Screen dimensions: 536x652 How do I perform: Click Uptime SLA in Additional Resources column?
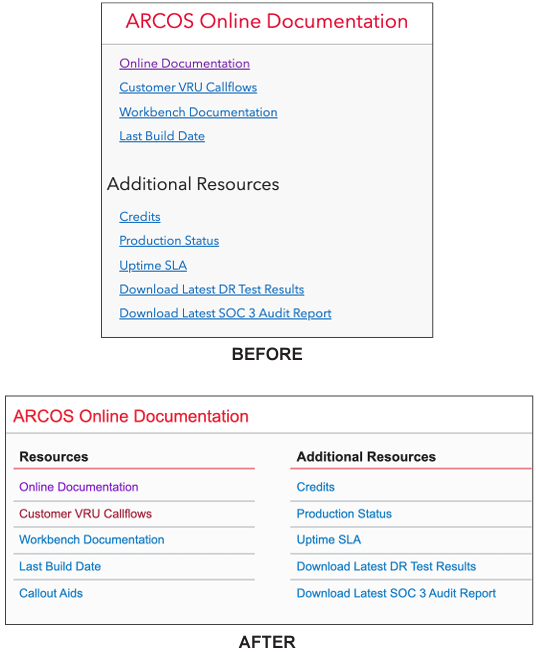329,540
